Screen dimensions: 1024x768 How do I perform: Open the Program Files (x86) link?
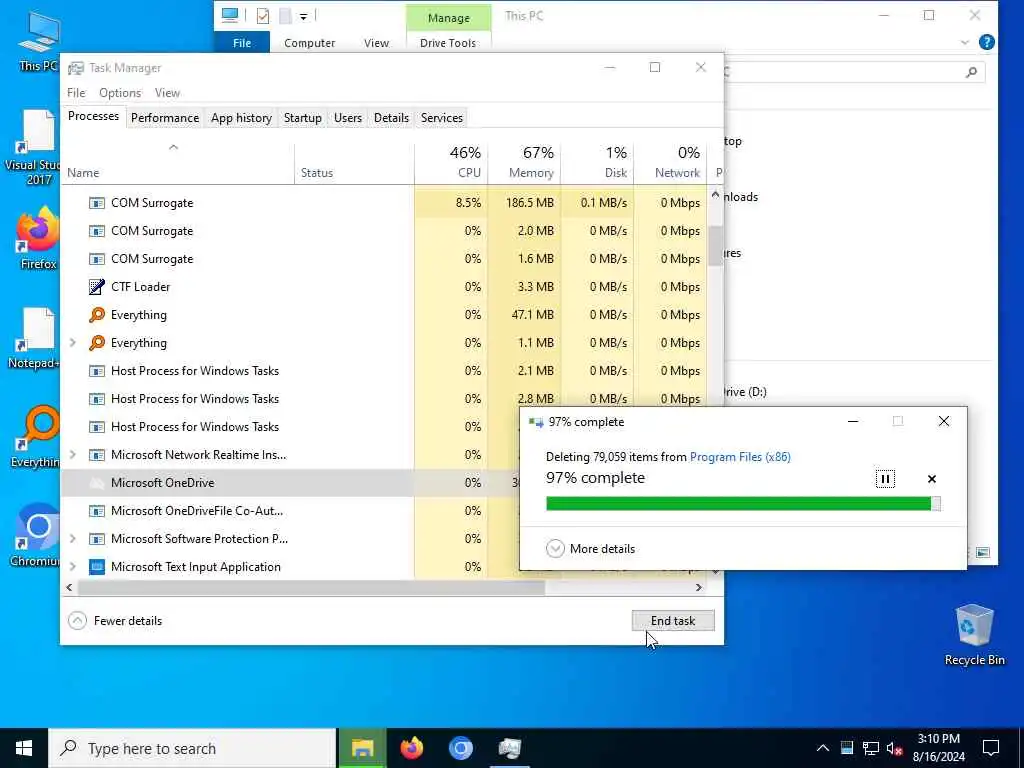(740, 456)
